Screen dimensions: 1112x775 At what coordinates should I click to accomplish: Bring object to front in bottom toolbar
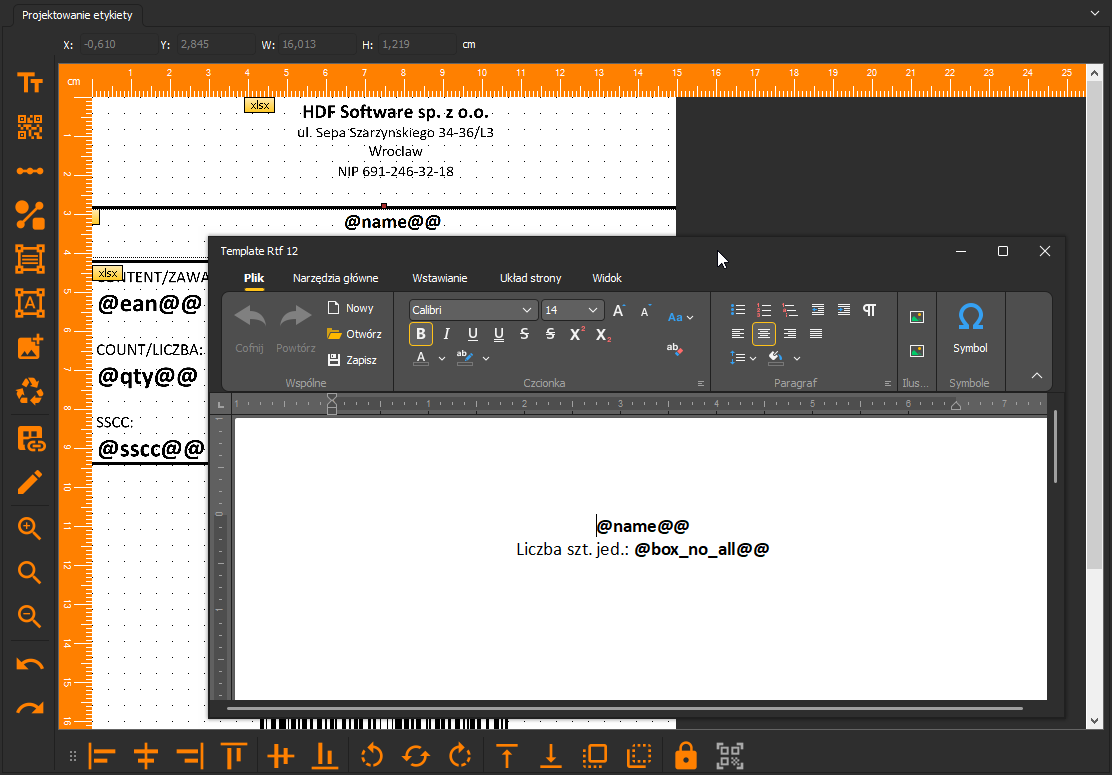pyautogui.click(x=506, y=756)
